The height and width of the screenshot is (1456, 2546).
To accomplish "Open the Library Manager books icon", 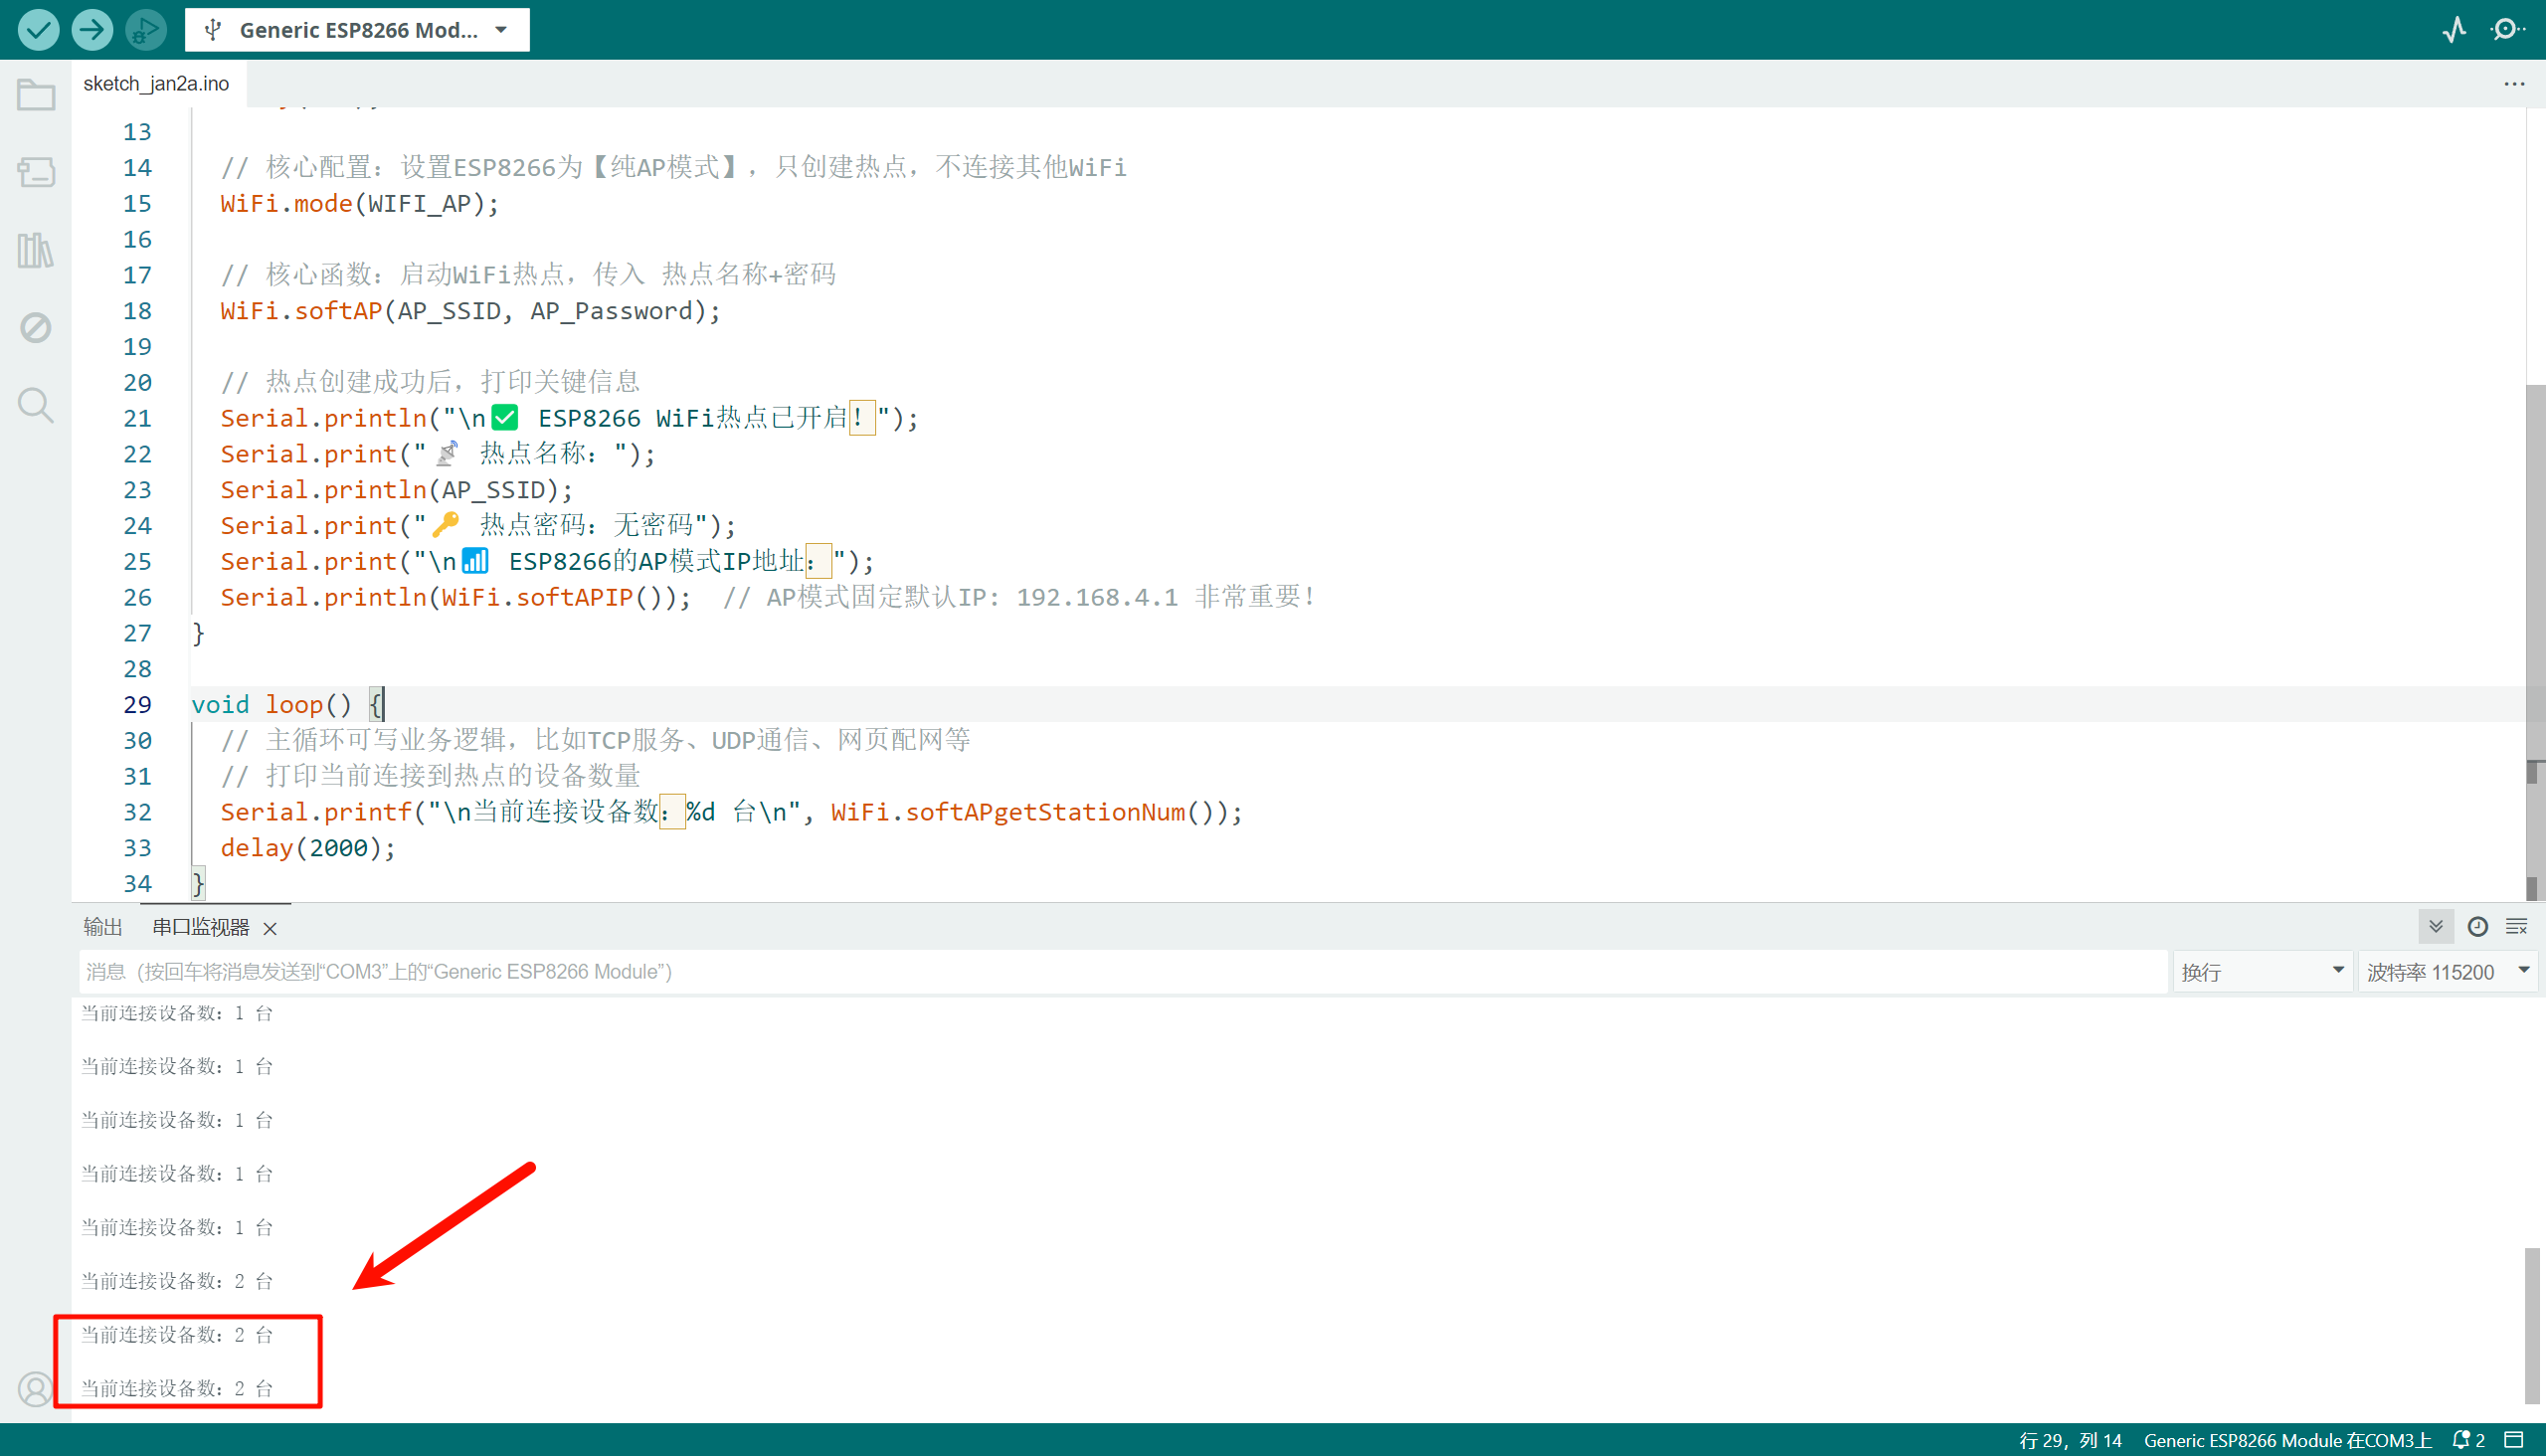I will [36, 250].
